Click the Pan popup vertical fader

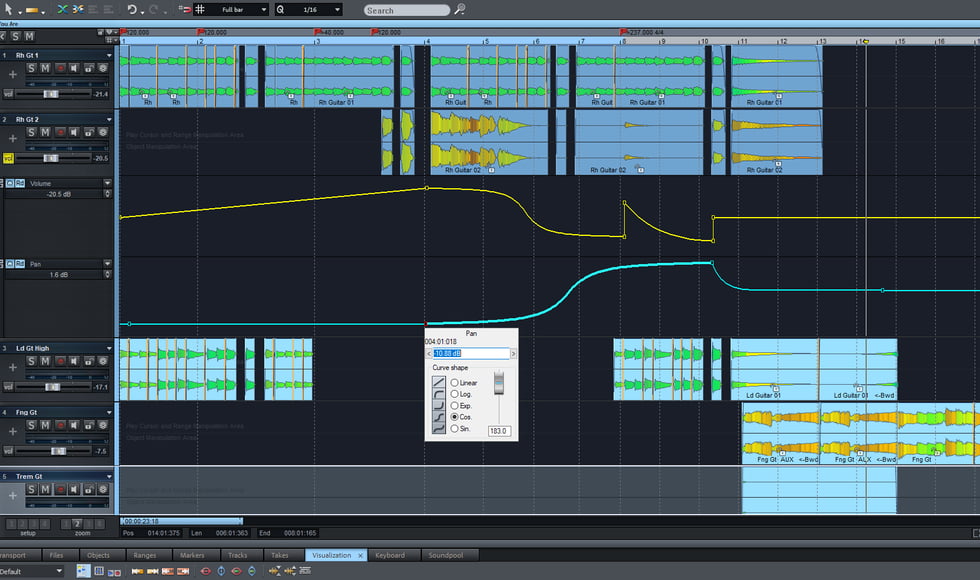coord(499,382)
